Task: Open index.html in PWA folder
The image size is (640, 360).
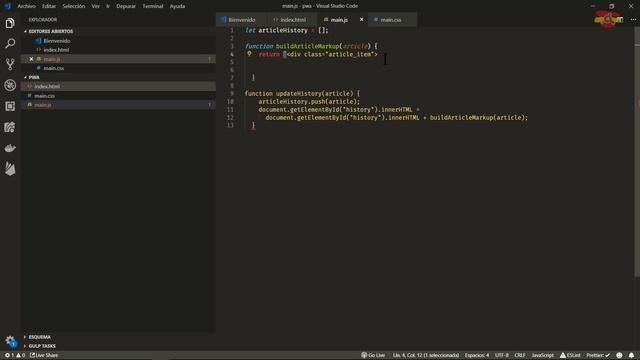Action: pos(47,87)
